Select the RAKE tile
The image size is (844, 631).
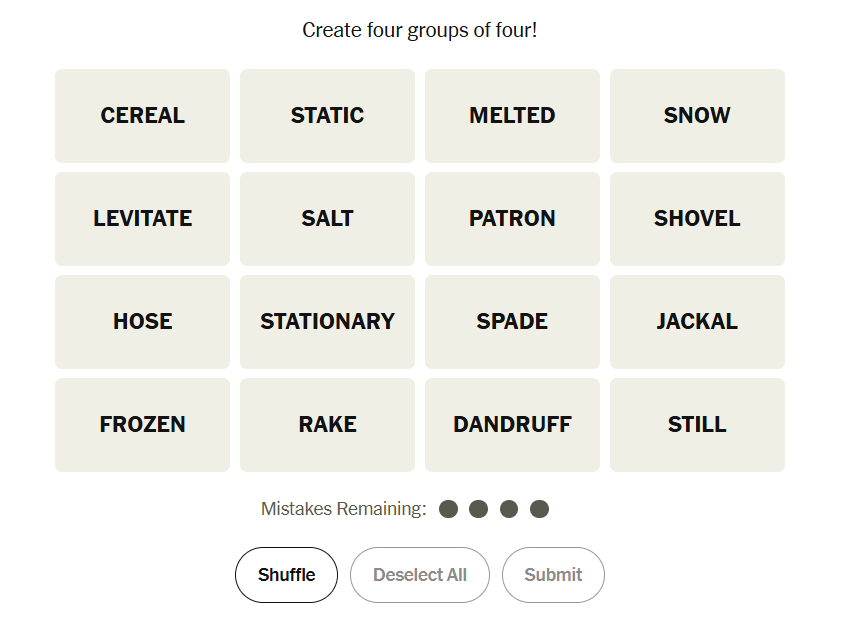(327, 425)
